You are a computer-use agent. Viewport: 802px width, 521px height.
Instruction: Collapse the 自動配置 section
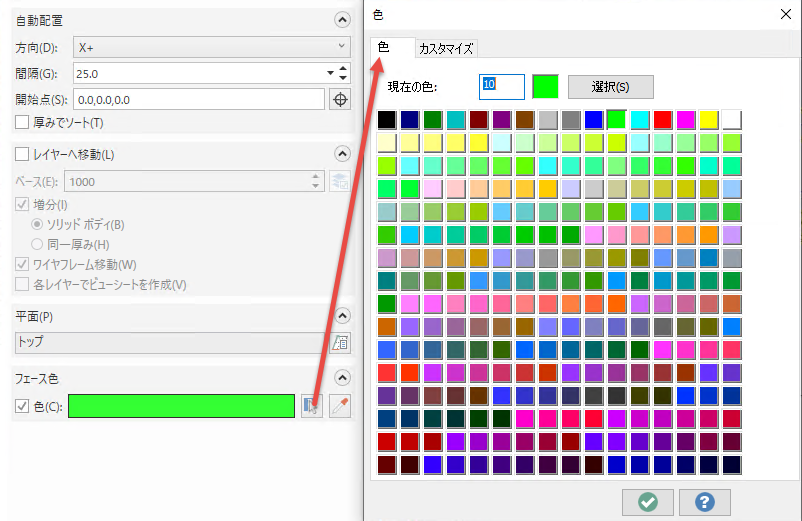coord(342,20)
